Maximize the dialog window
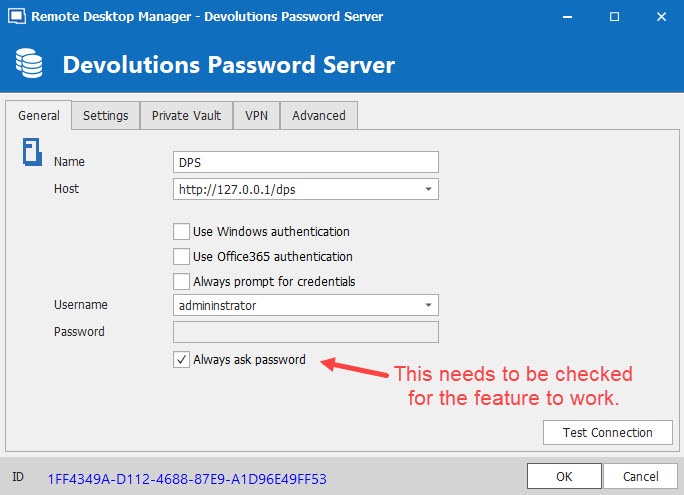The width and height of the screenshot is (684, 495). tap(614, 16)
